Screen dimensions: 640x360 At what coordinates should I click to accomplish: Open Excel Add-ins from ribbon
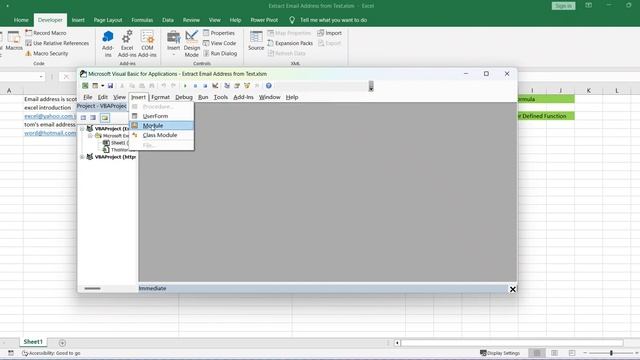tap(127, 44)
